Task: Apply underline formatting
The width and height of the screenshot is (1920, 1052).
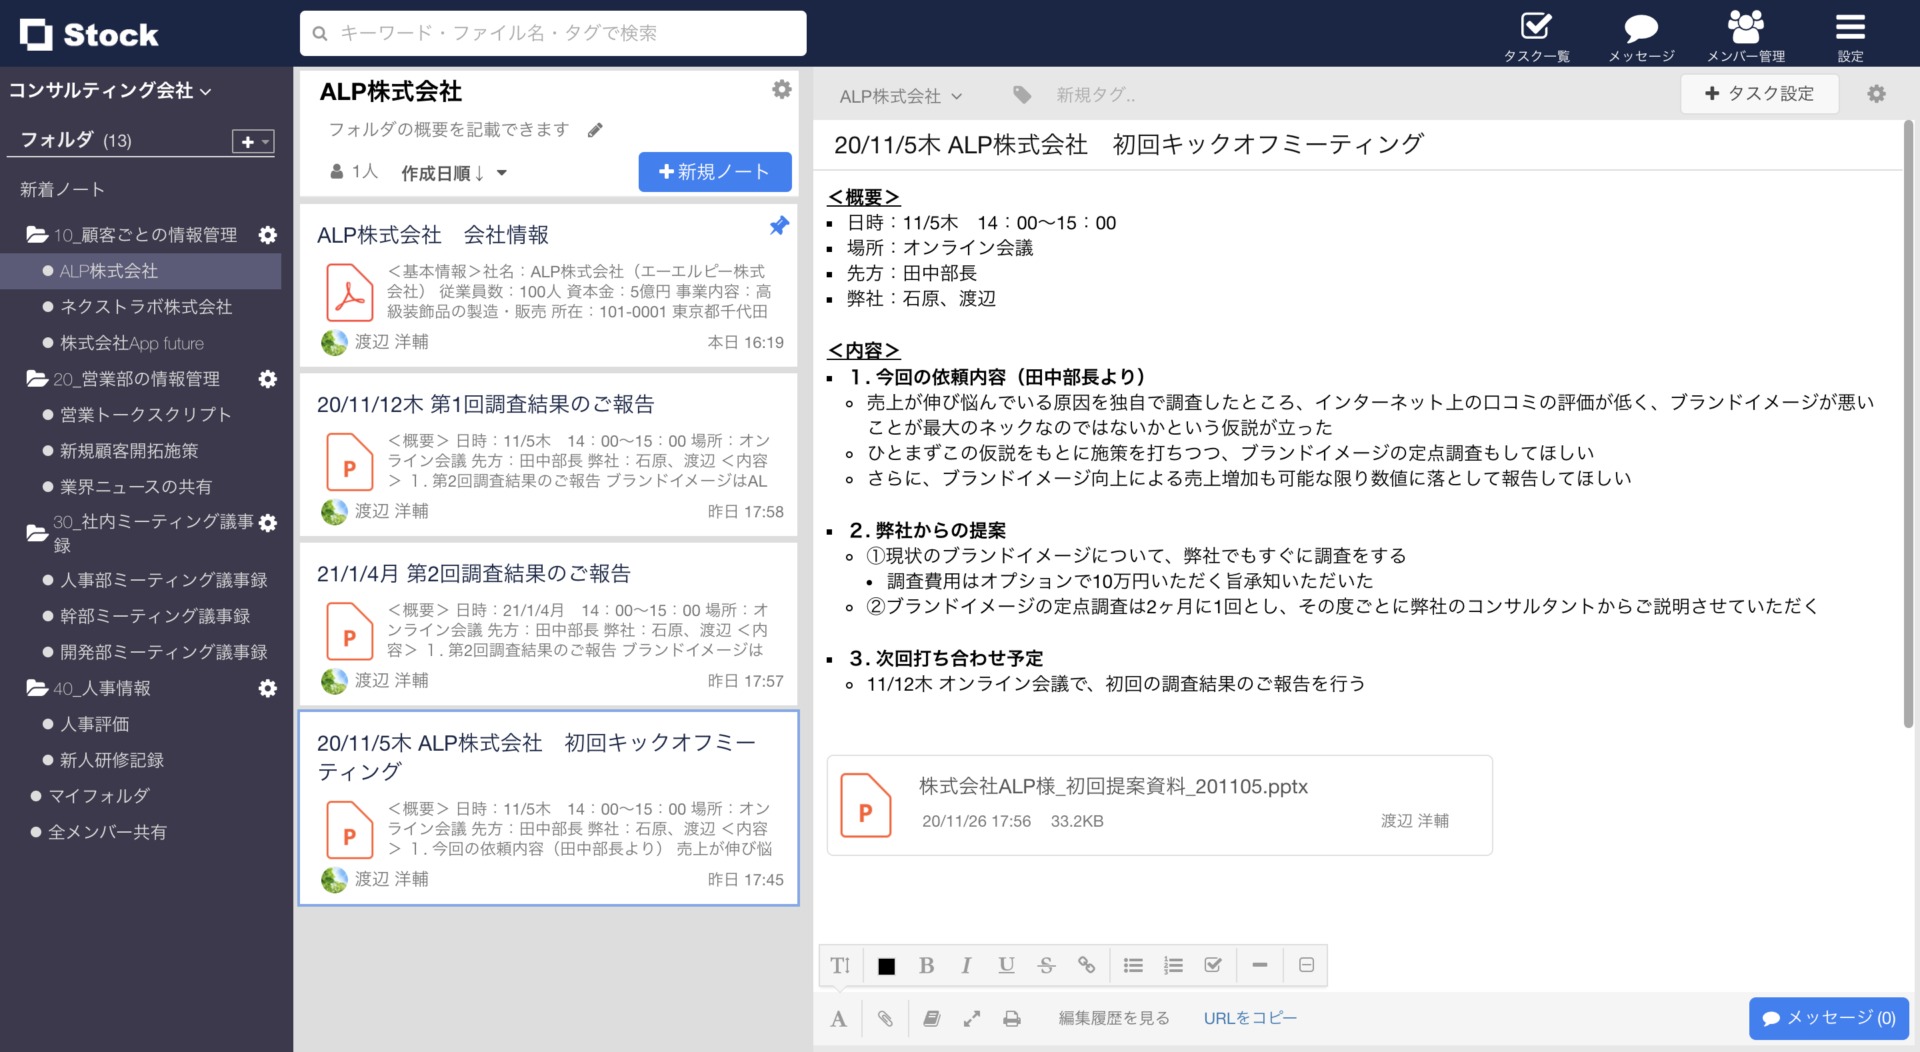Action: (1006, 965)
